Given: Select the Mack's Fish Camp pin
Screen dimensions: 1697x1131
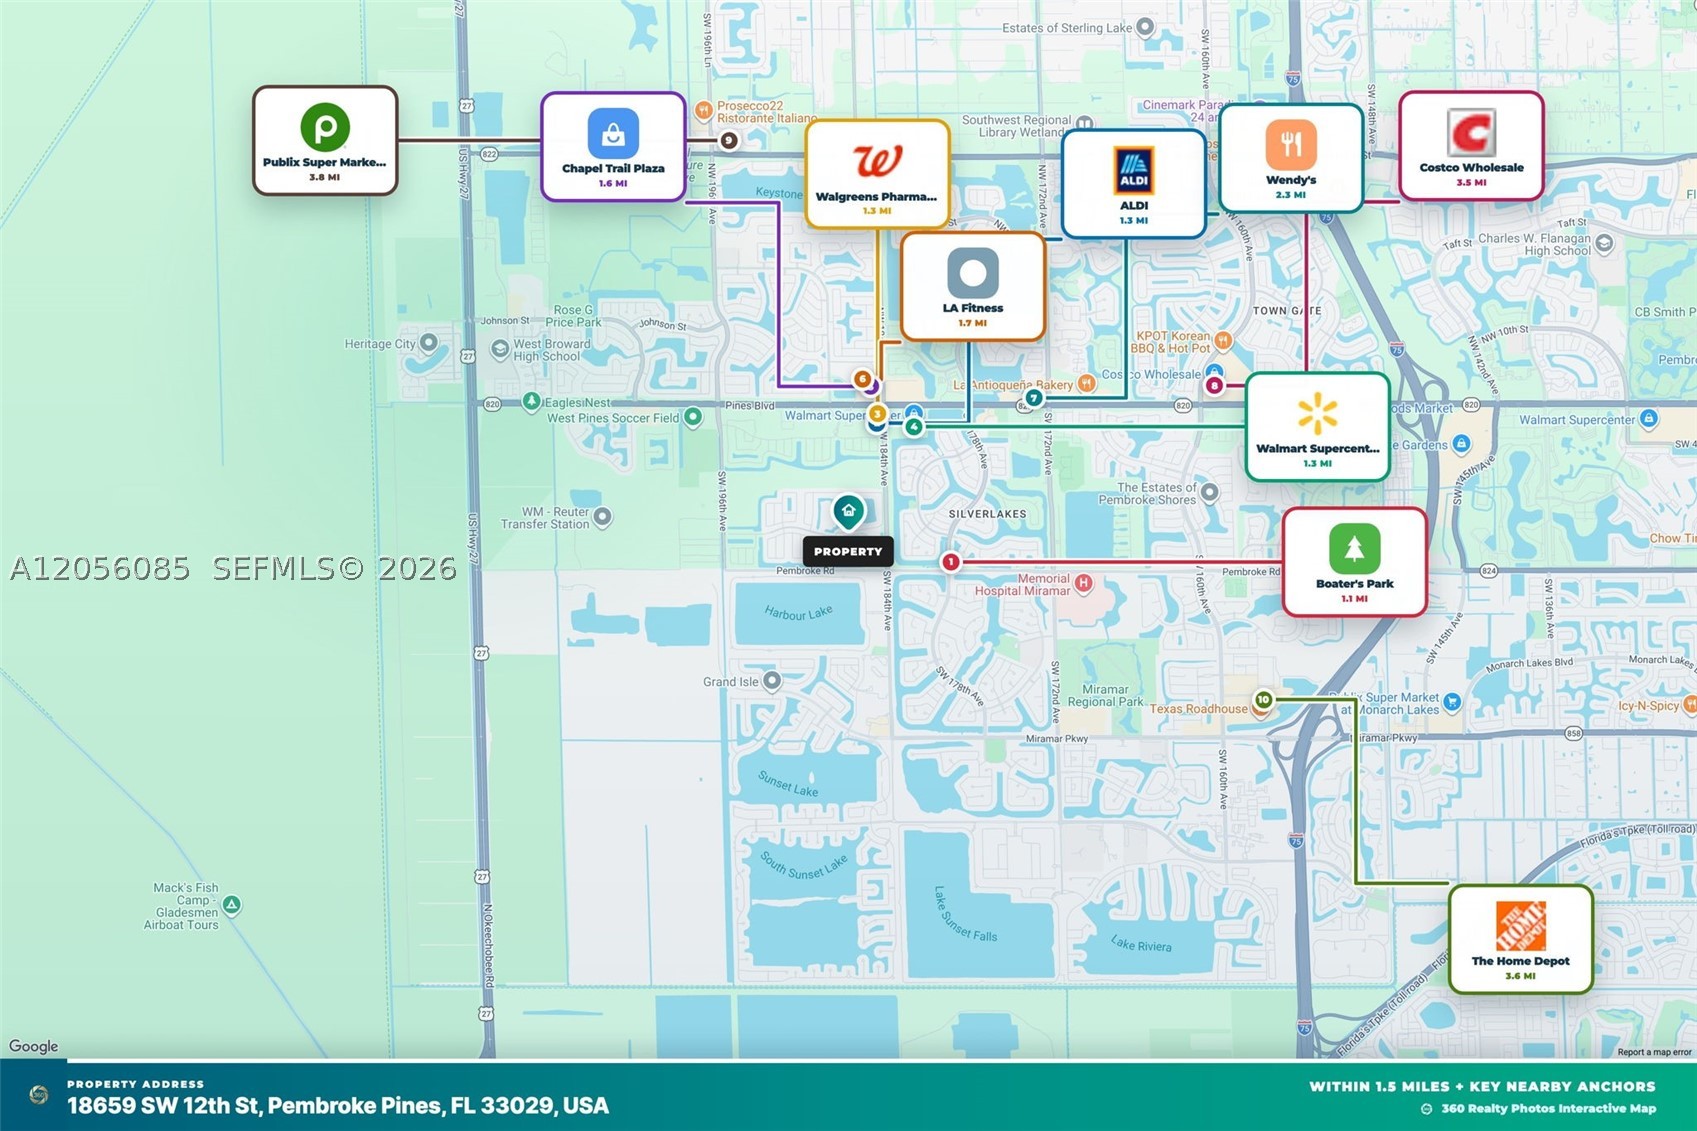Looking at the screenshot, I should [x=232, y=905].
